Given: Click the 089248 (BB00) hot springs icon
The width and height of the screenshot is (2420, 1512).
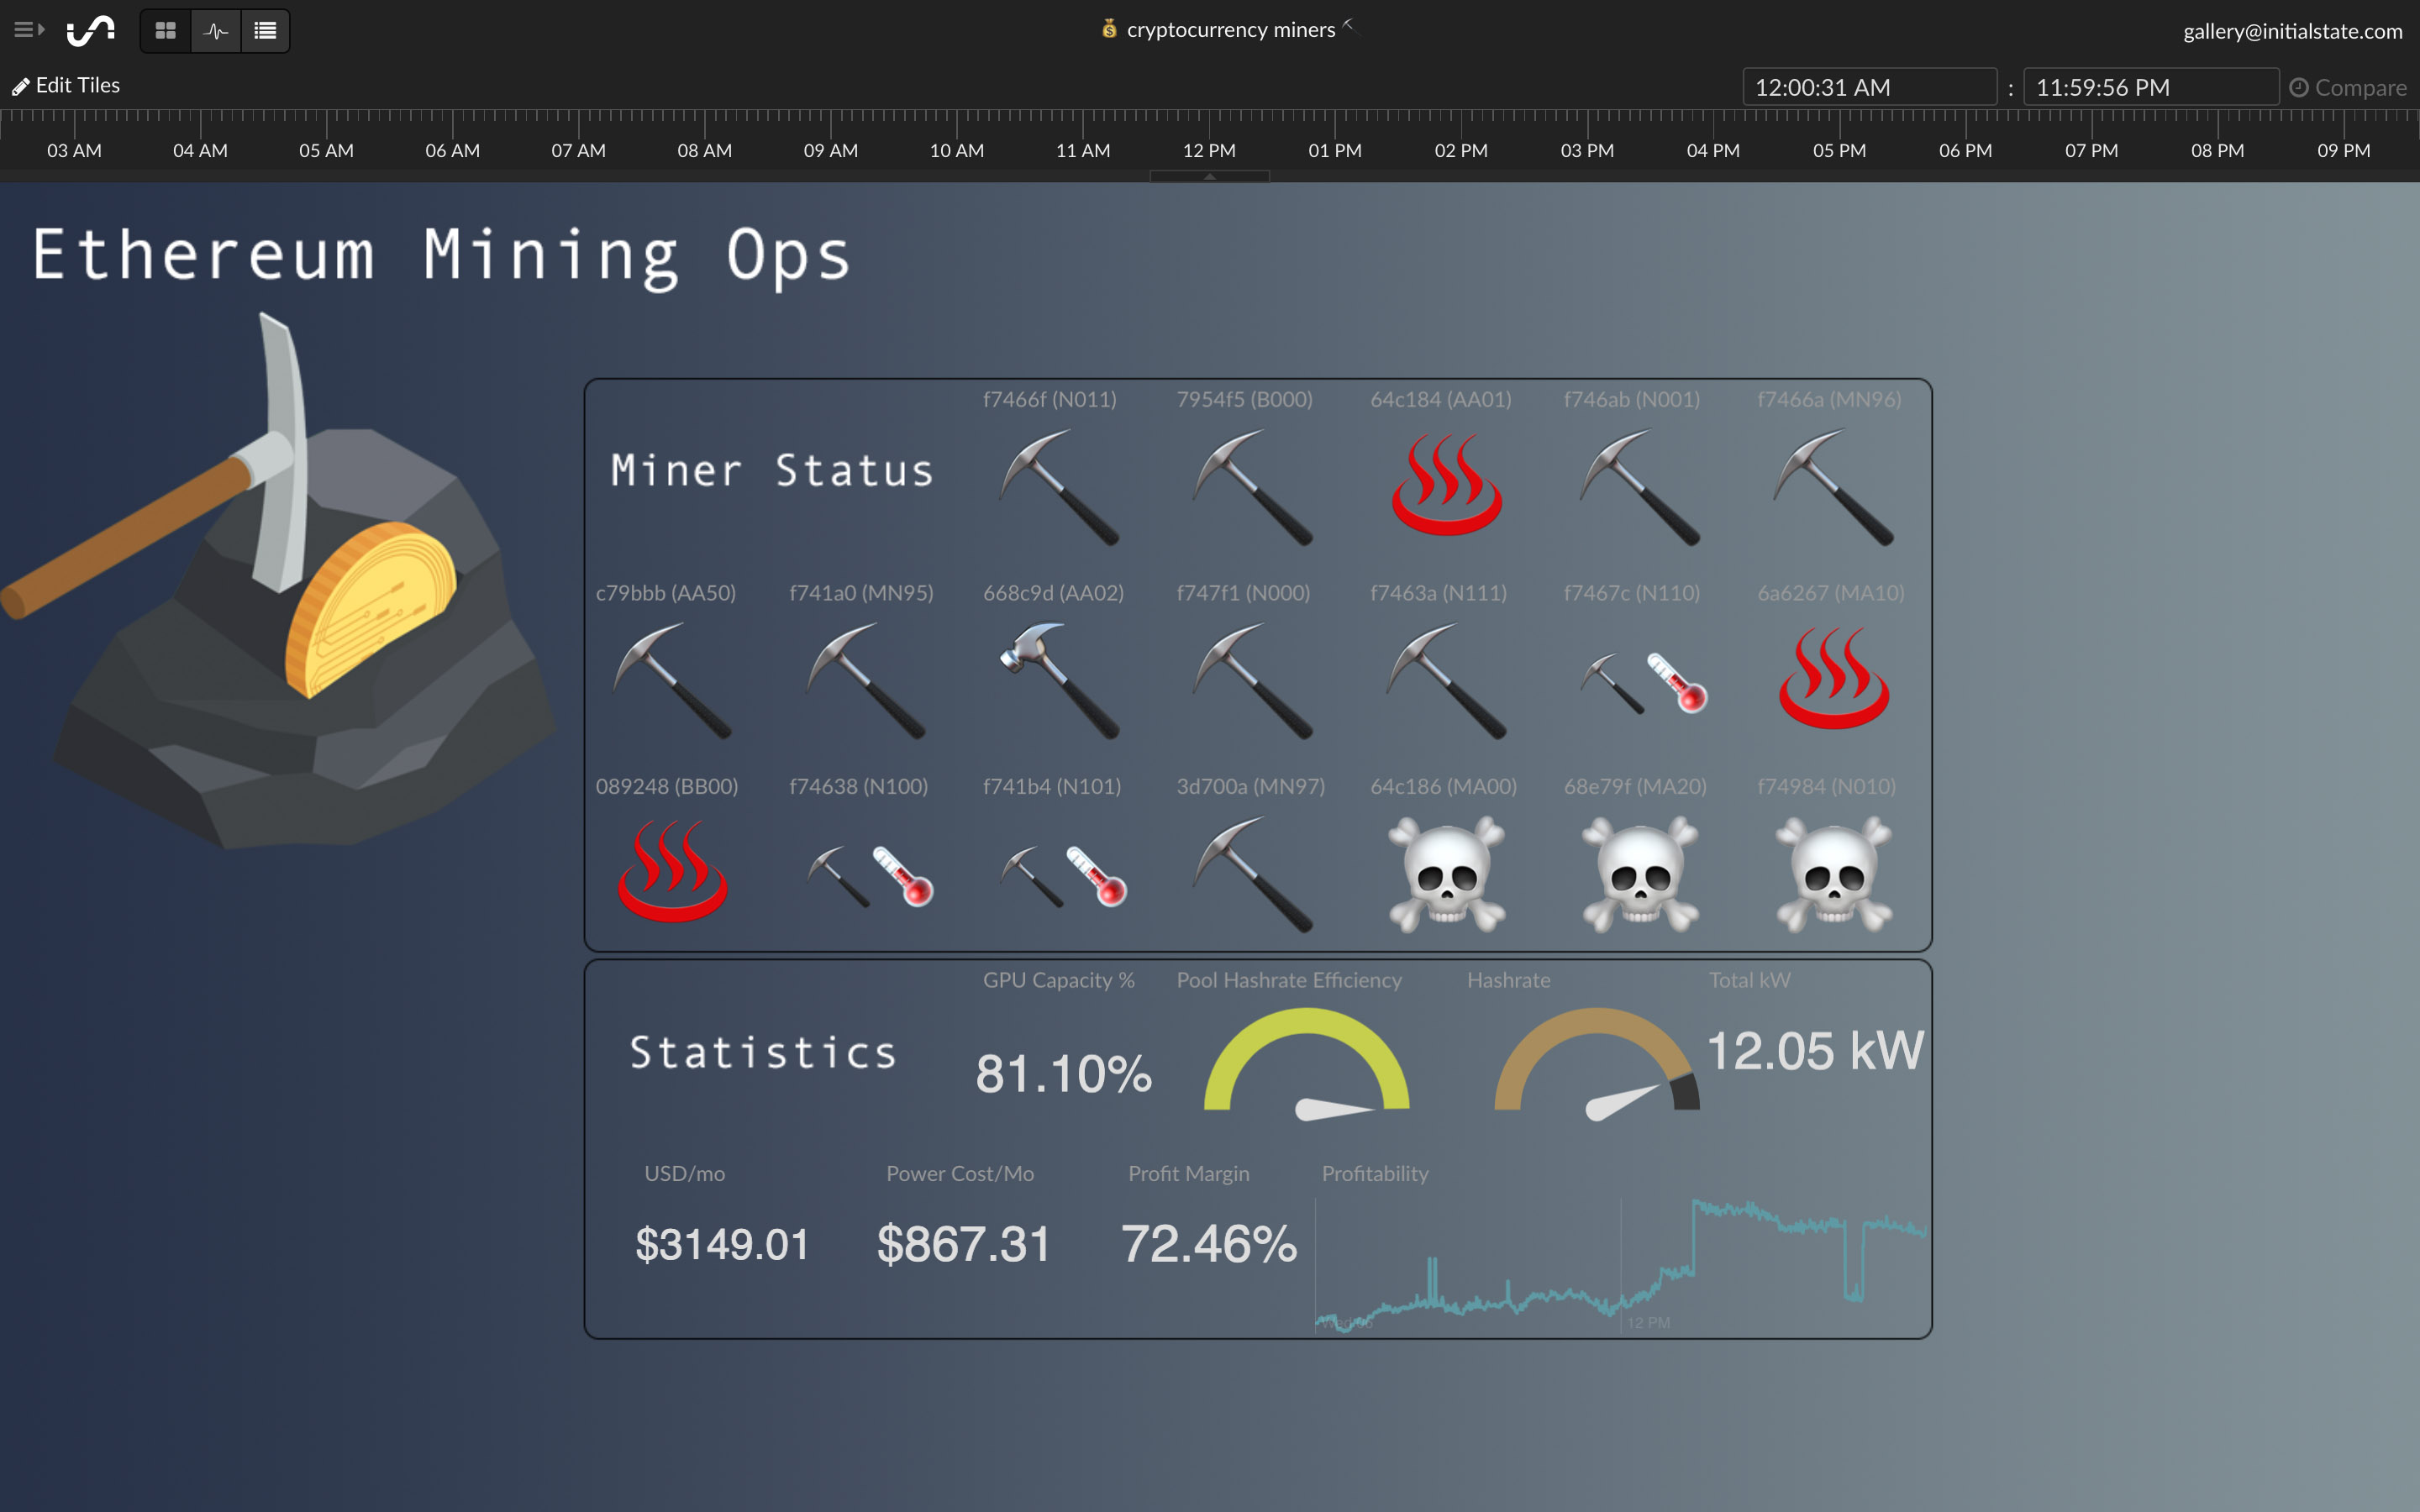Looking at the screenshot, I should click(x=672, y=872).
